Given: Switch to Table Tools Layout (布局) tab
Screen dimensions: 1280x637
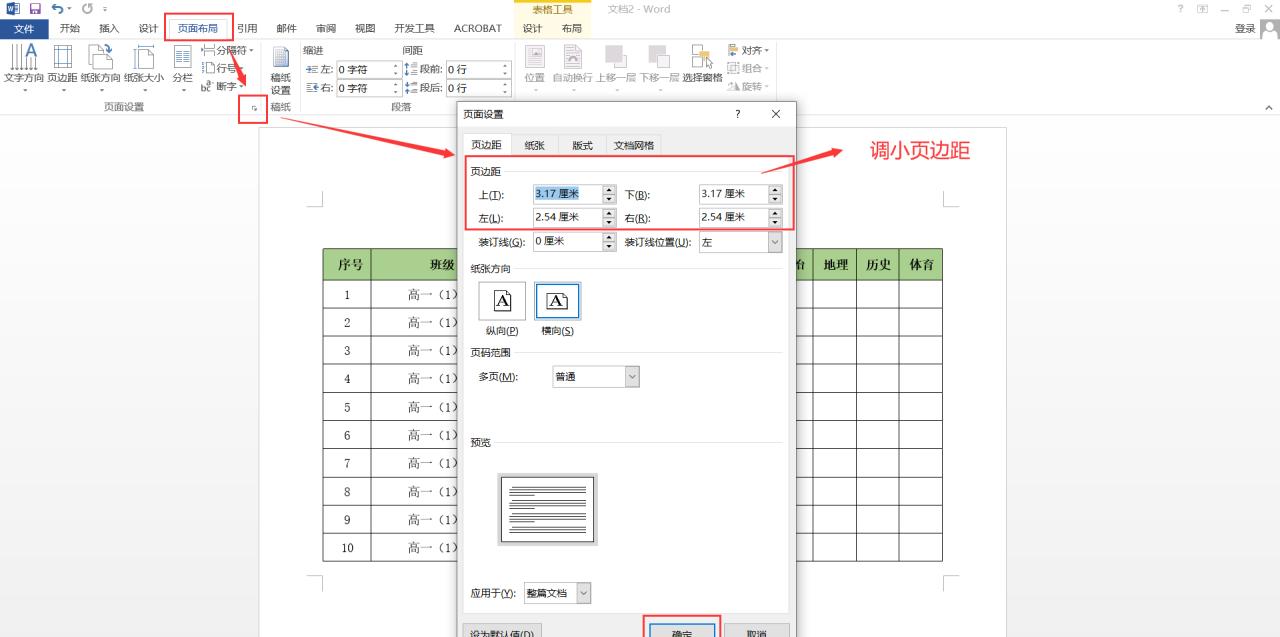Looking at the screenshot, I should tap(571, 28).
